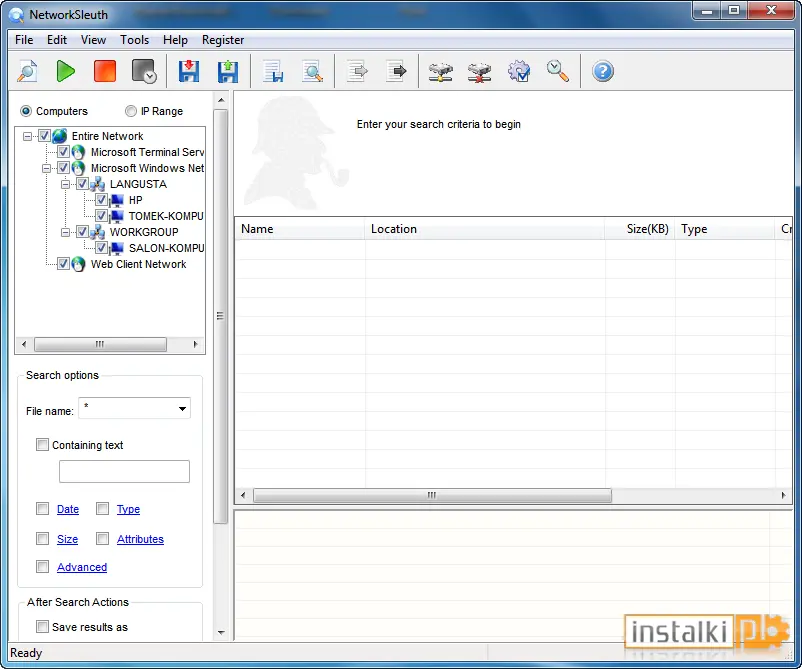Open the scheduled search icon with clock
Image resolution: width=802 pixels, height=669 pixels.
tap(144, 71)
